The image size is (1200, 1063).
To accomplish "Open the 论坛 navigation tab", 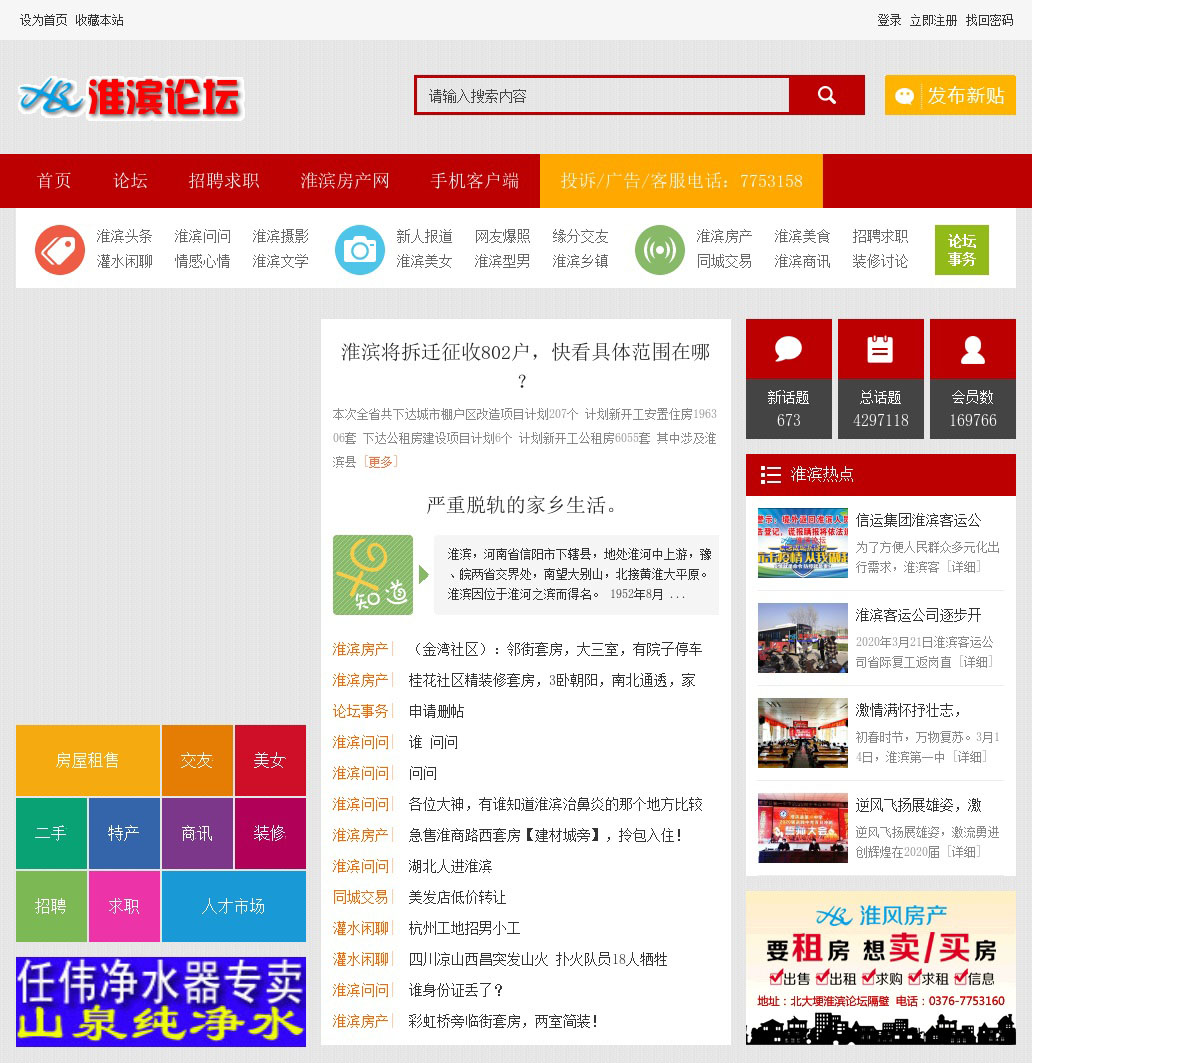I will coord(130,181).
